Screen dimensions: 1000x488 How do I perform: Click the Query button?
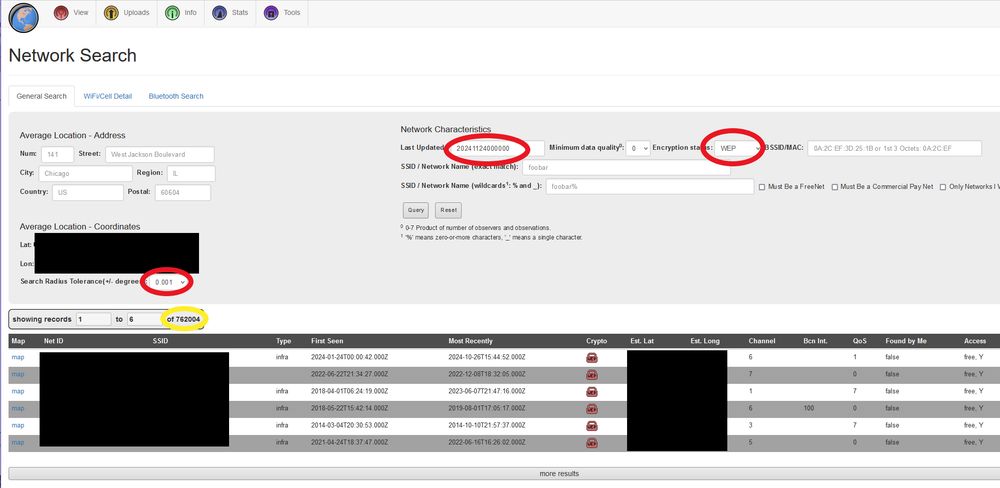[416, 210]
